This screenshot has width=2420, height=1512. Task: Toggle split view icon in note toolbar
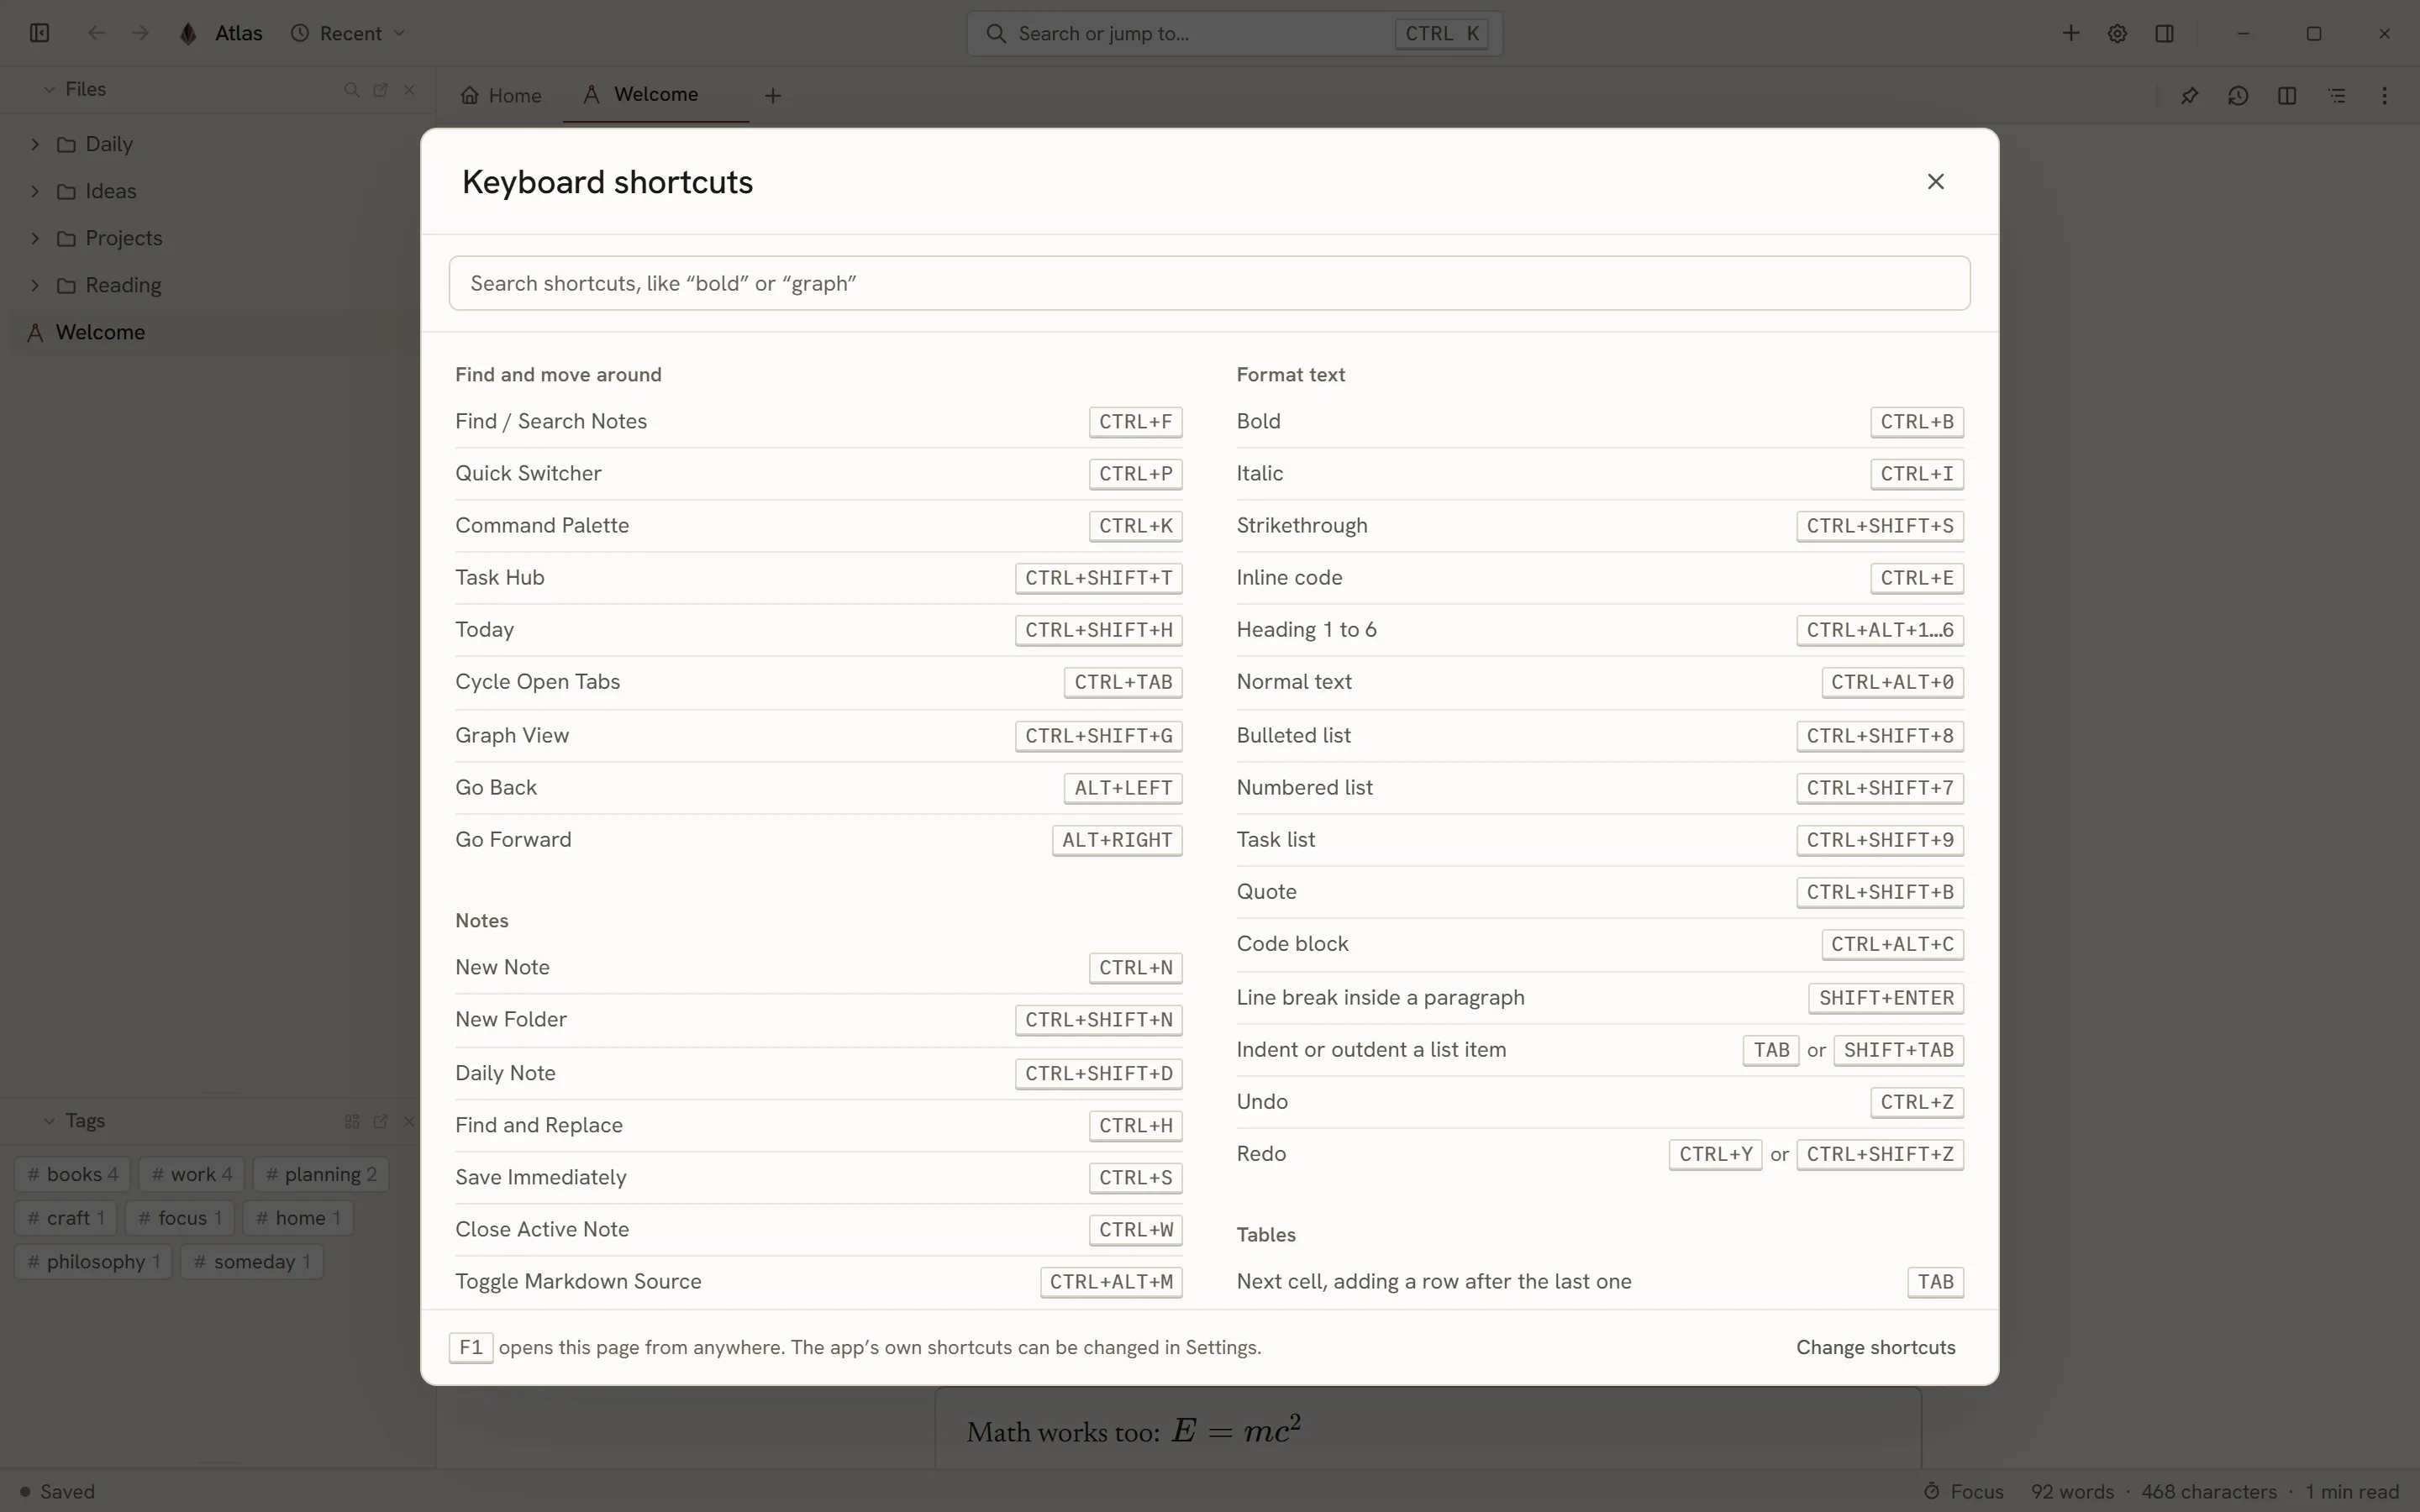click(2286, 96)
